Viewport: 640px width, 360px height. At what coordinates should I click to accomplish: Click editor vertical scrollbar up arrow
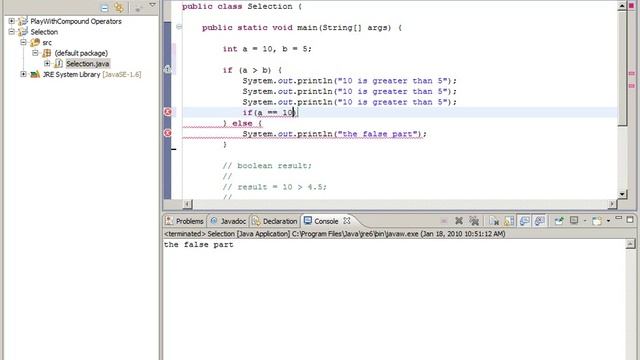pos(622,6)
